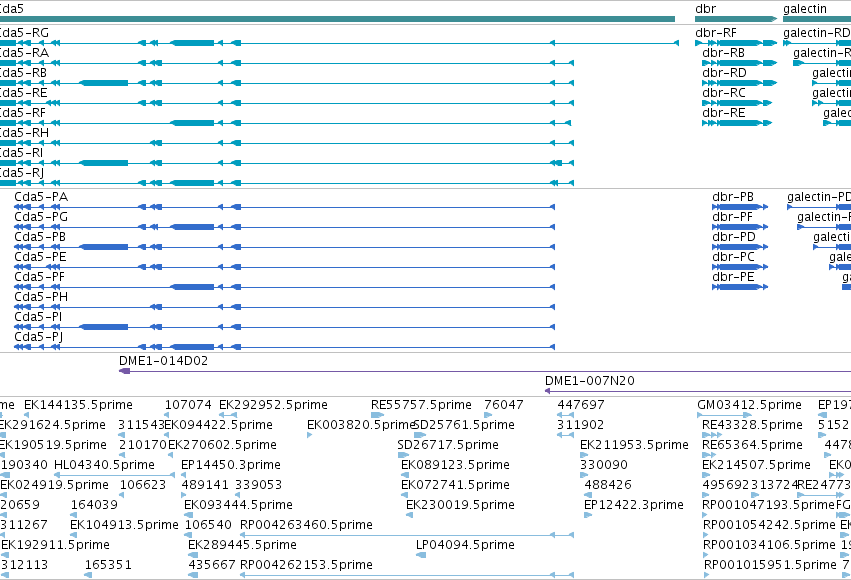This screenshot has width=851, height=580.
Task: Click the wide exon on Cda5-PB
Action: pyautogui.click(x=104, y=247)
